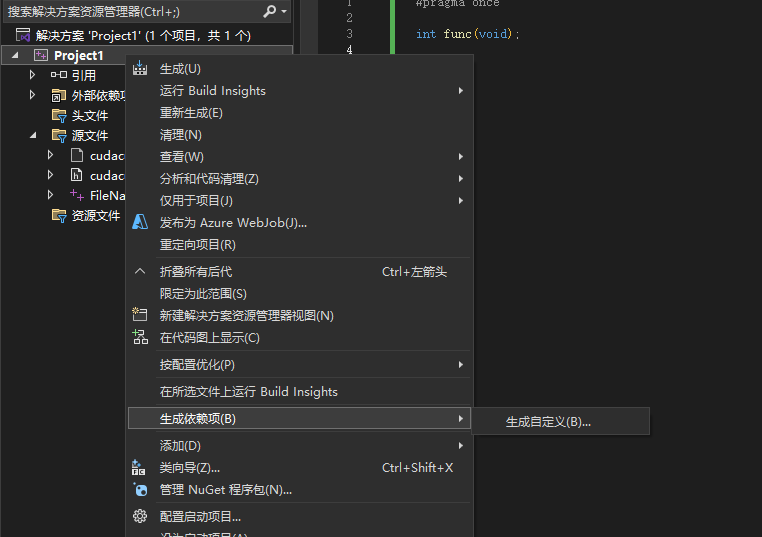This screenshot has height=537, width=762.
Task: Focus the Solution Explorer search field
Action: 147,11
